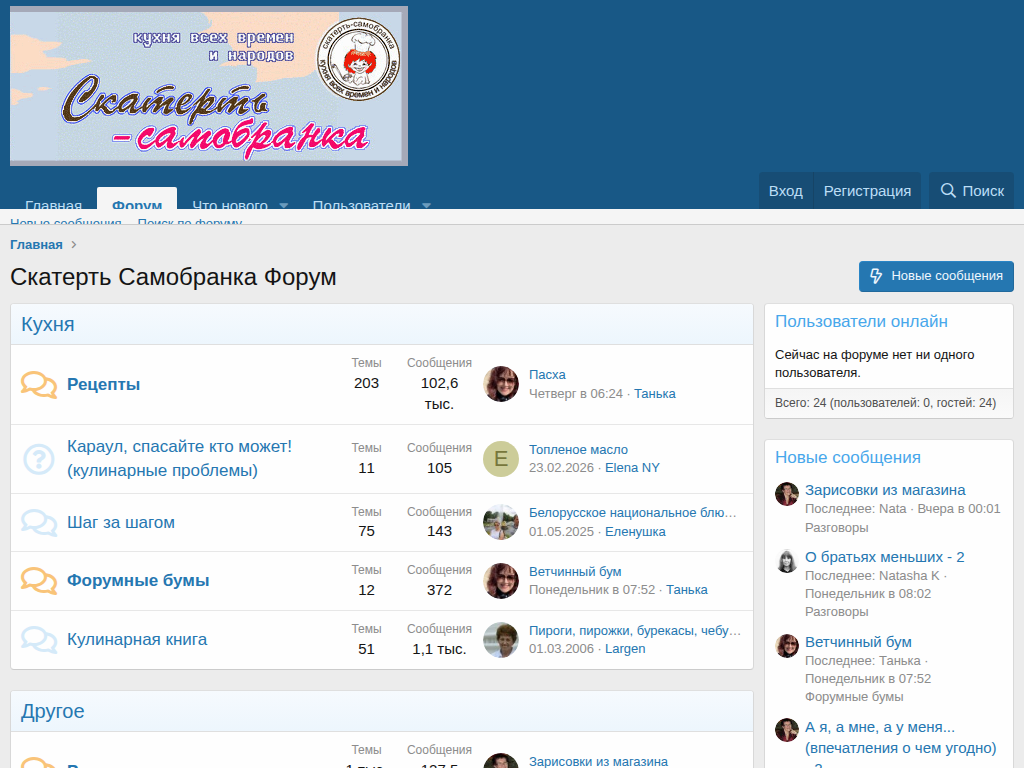Screen dimensions: 1024x768
Task: Click the Регистрация button
Action: tap(867, 191)
